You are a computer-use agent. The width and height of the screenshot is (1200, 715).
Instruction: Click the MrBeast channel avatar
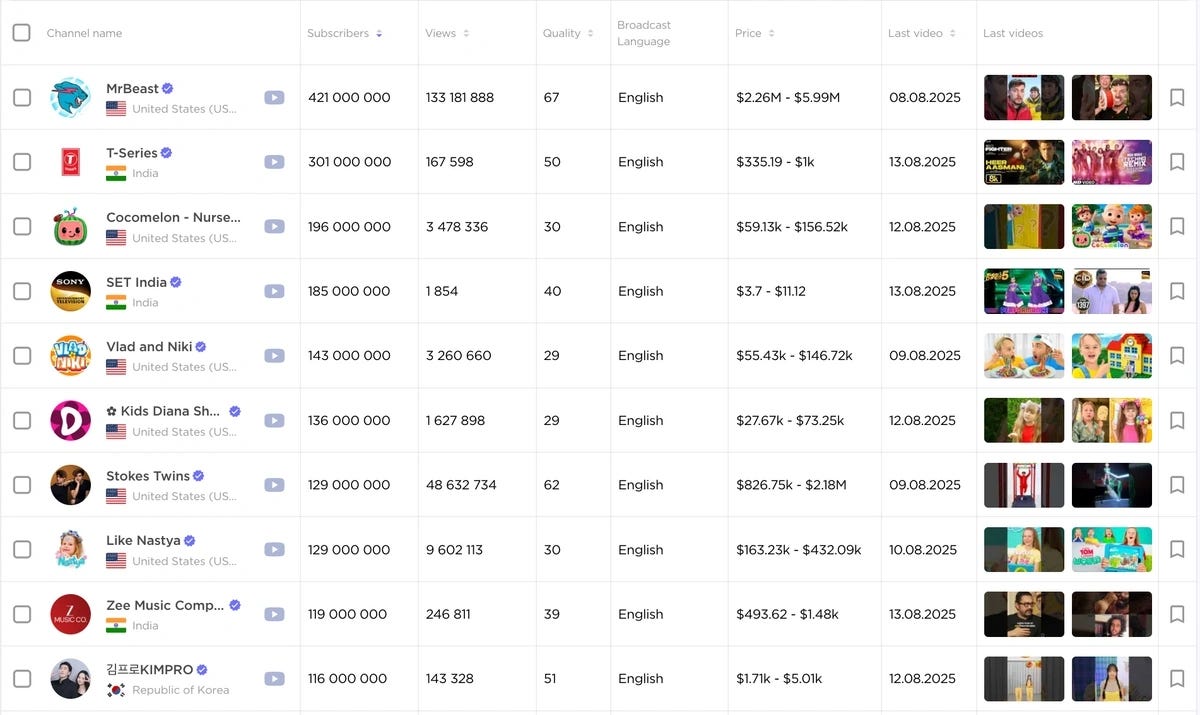coord(70,97)
